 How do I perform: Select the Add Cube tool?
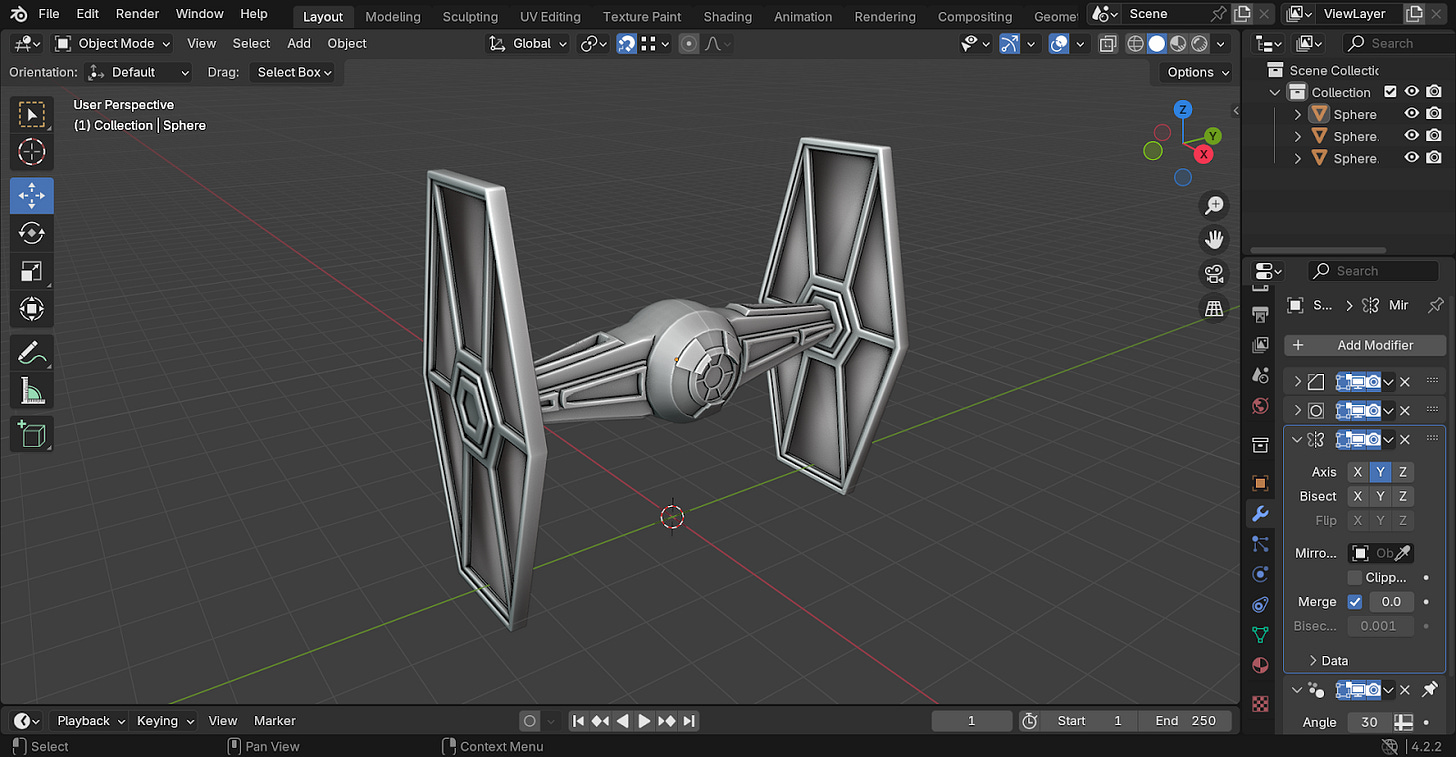point(32,434)
